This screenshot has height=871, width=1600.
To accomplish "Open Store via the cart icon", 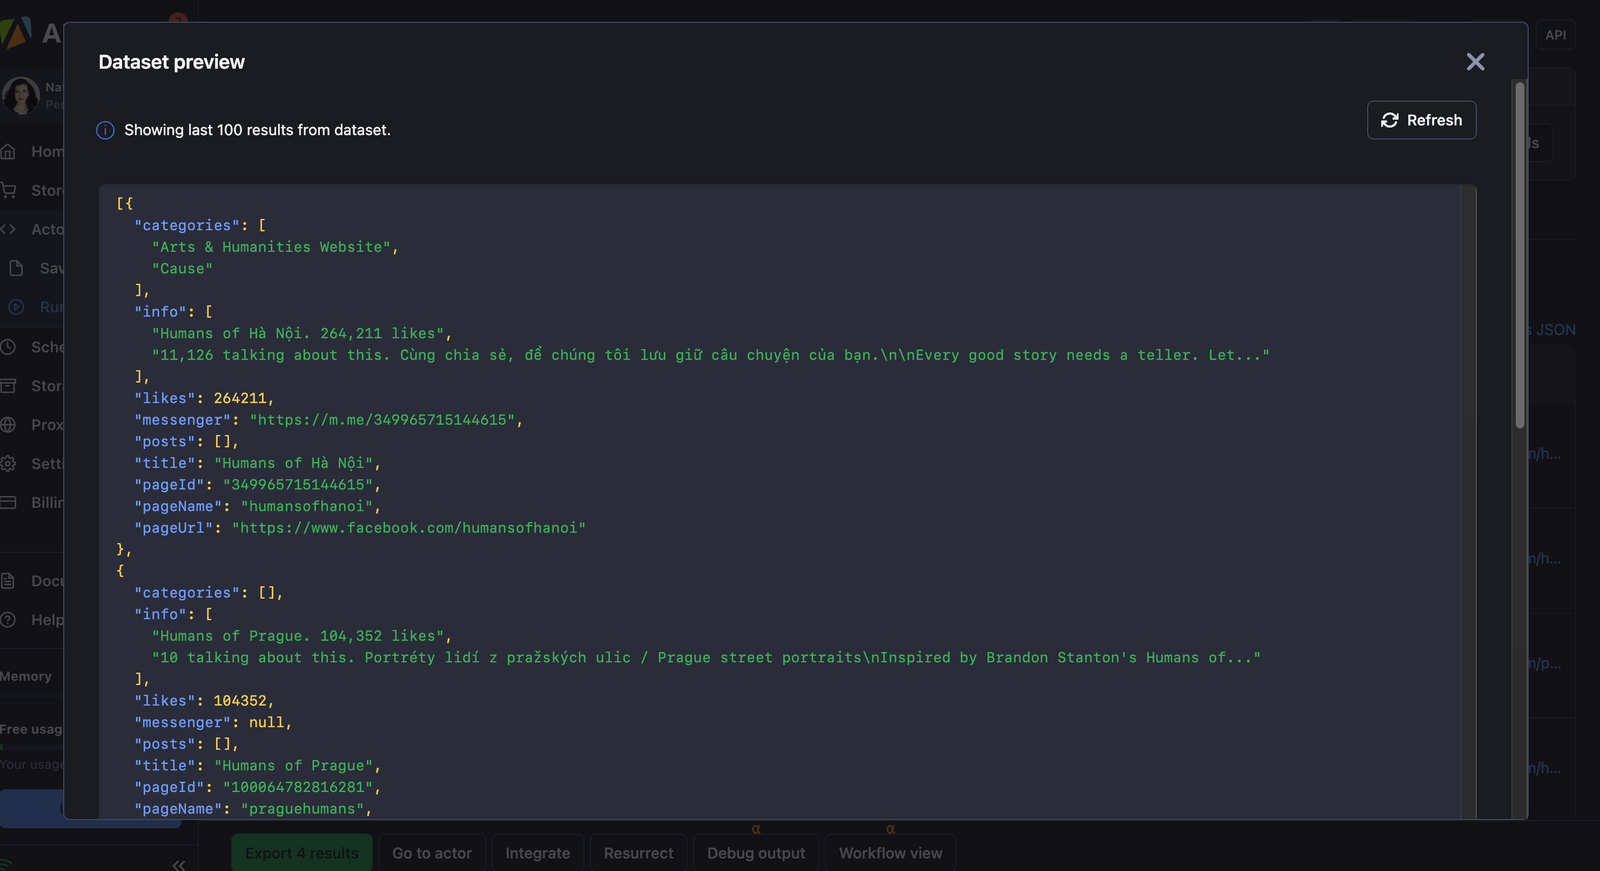I will click(9, 190).
